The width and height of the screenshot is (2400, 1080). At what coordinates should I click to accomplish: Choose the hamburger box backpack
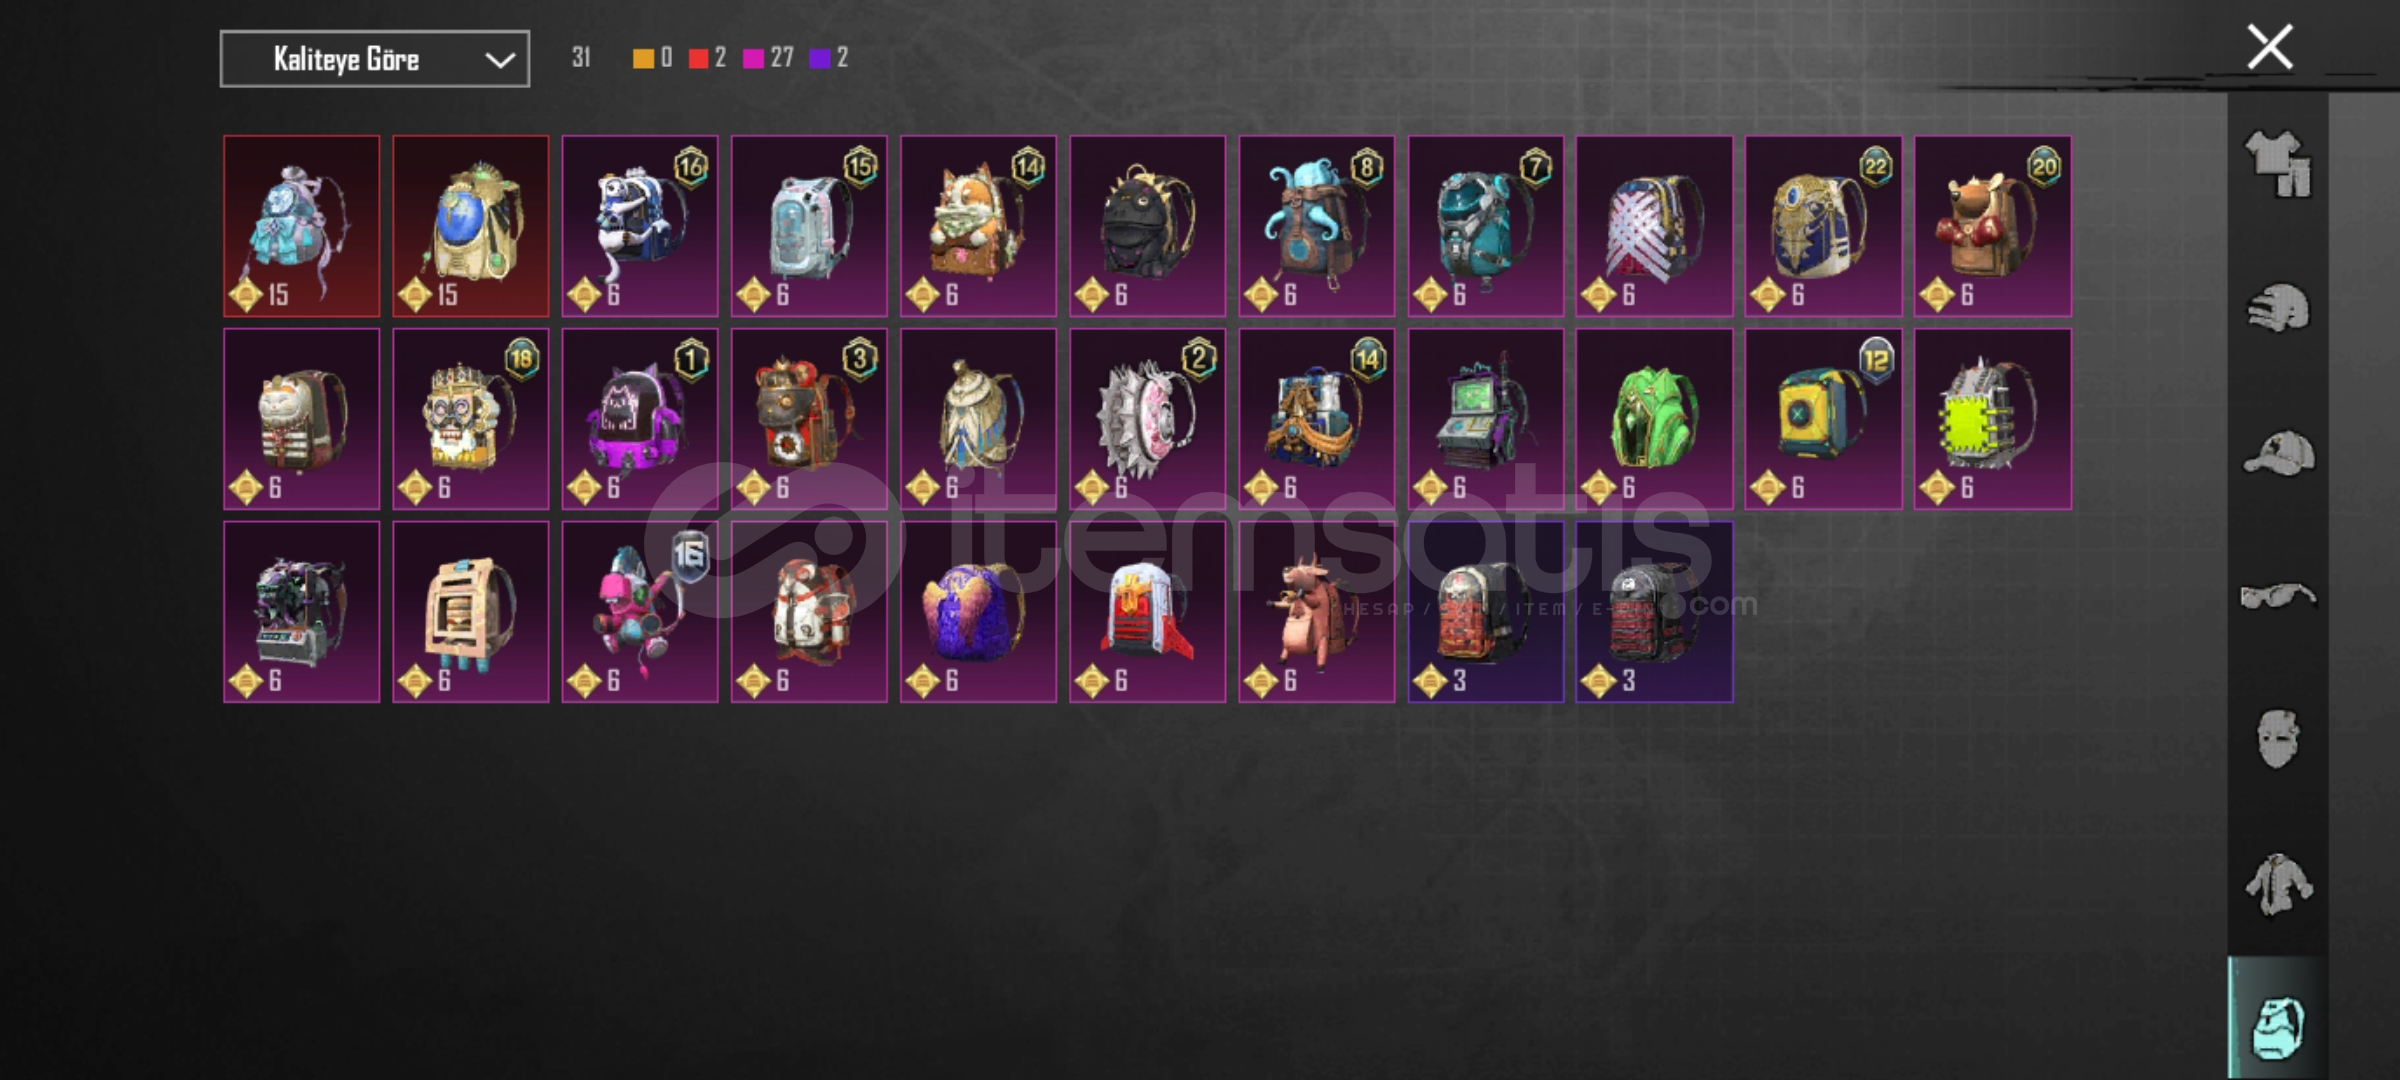[x=471, y=612]
